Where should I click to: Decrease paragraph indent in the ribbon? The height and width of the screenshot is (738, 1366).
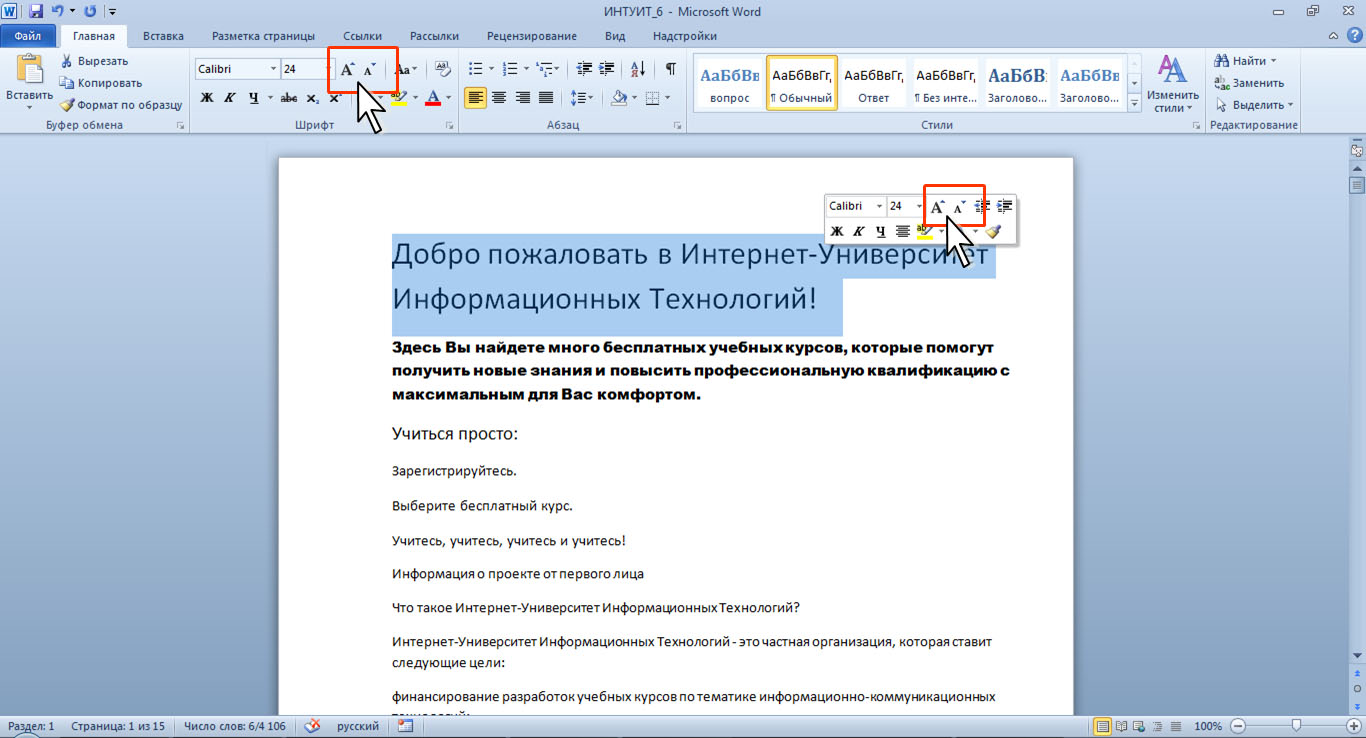pos(585,69)
